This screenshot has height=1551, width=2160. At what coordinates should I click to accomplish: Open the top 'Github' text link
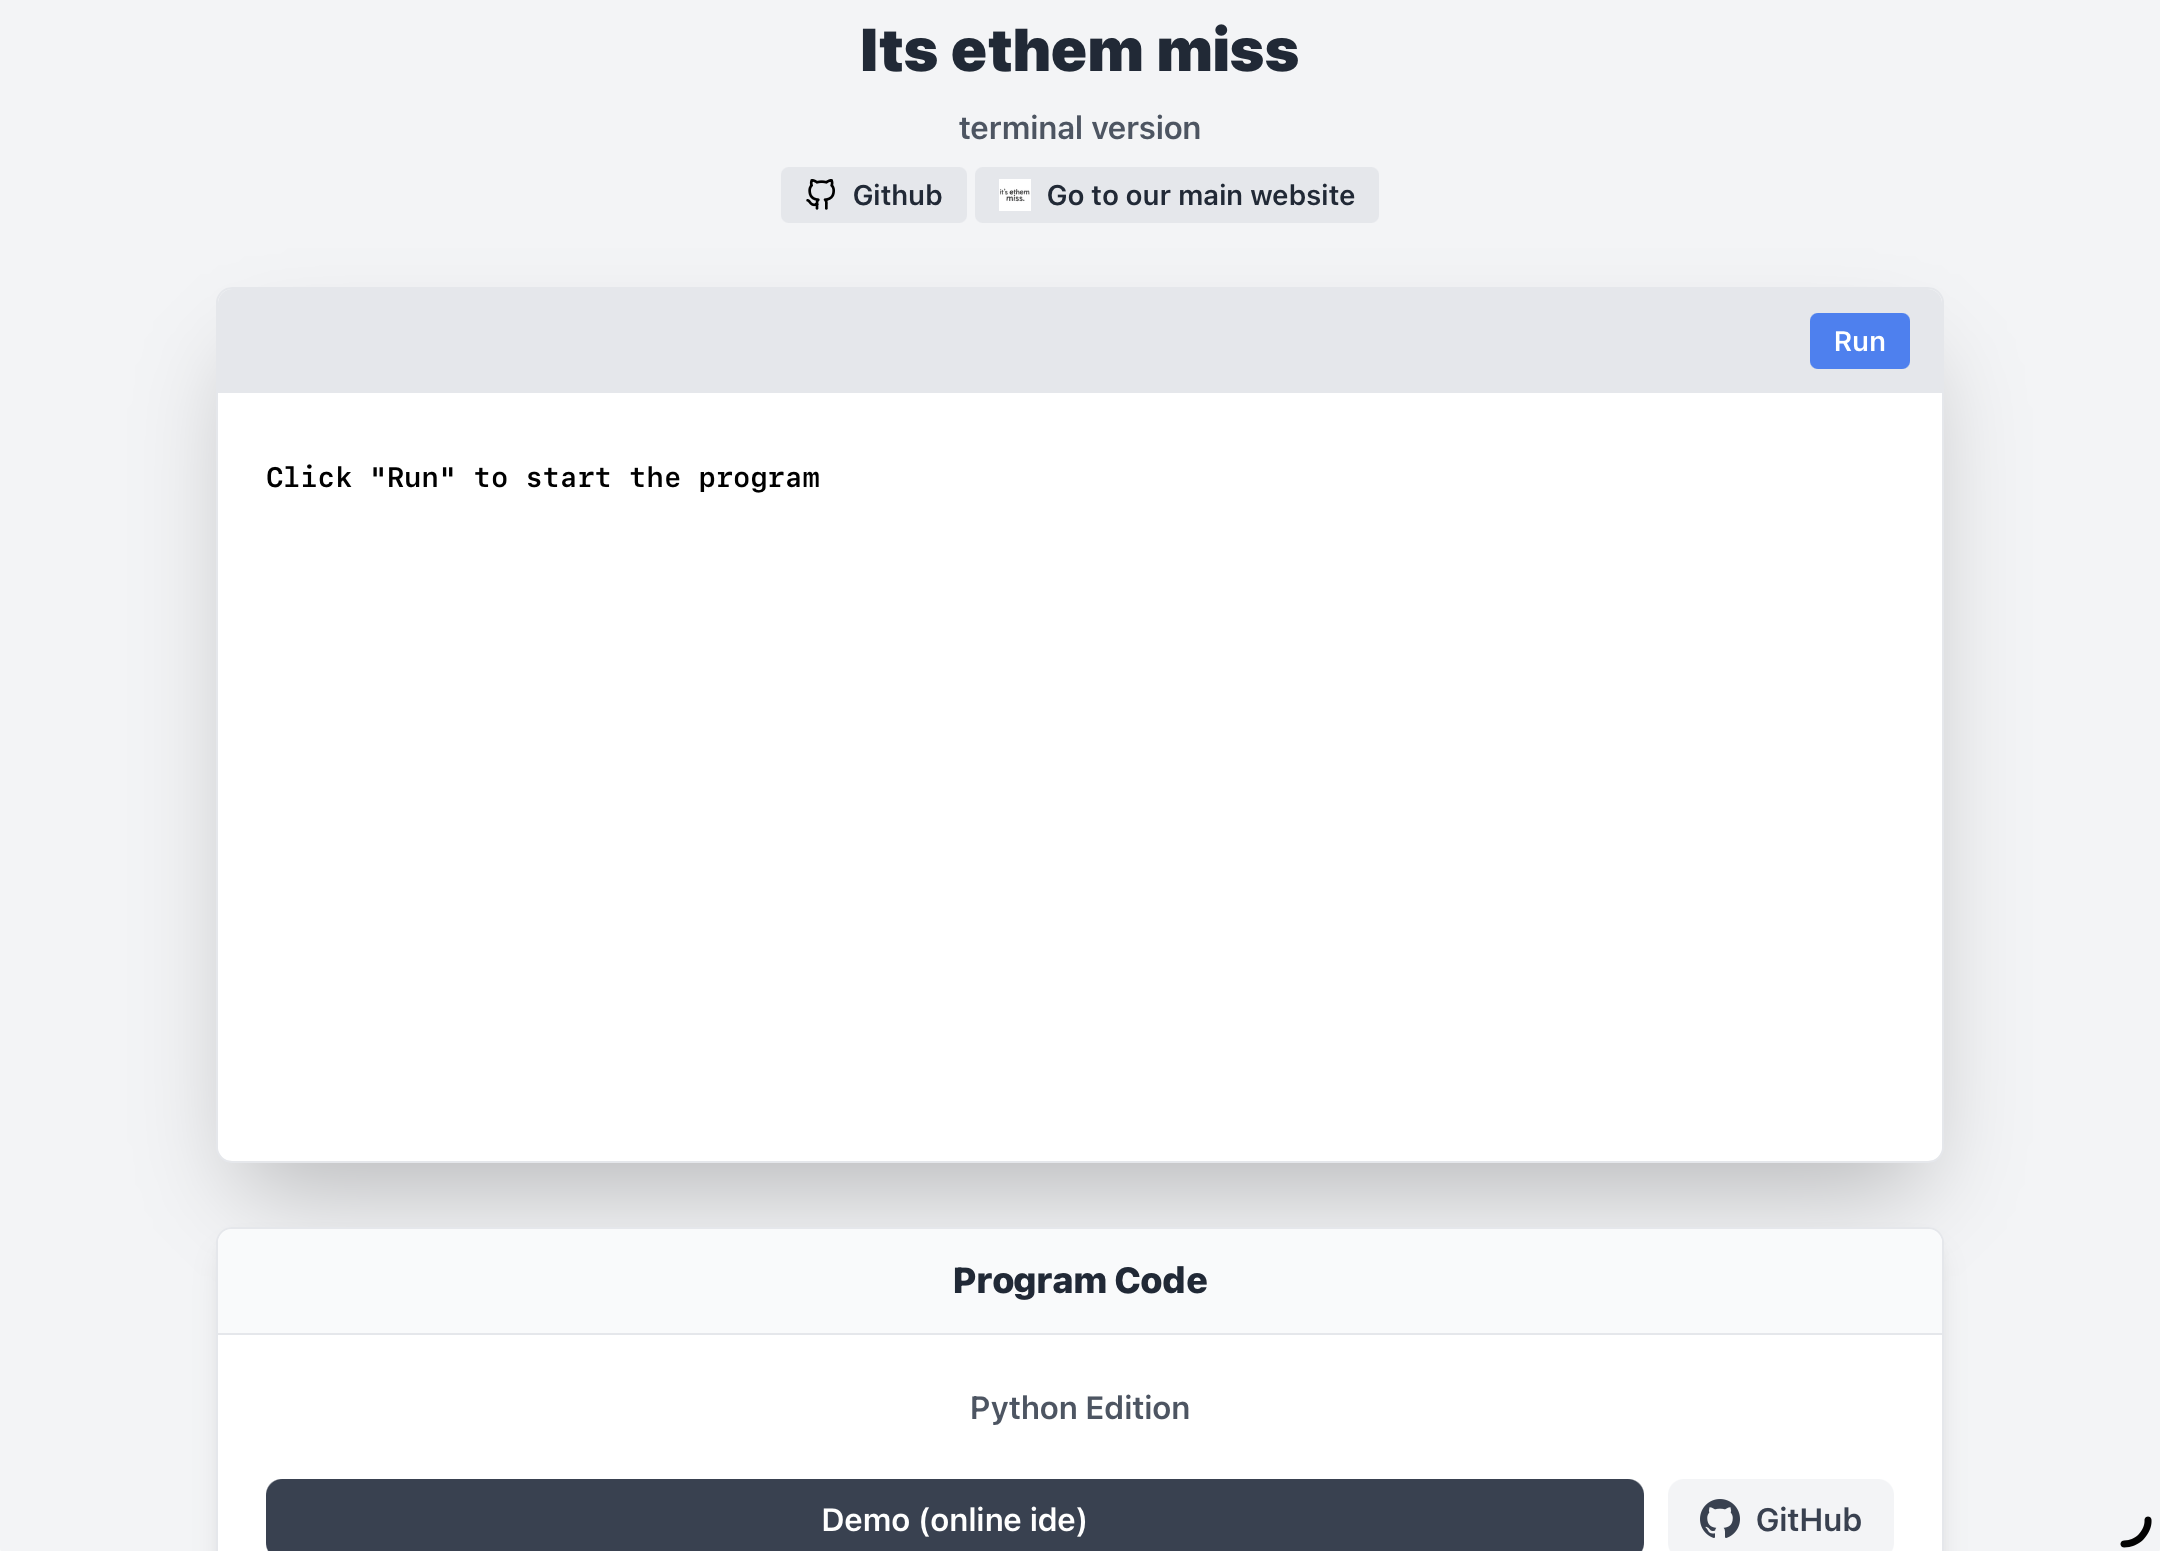[x=897, y=195]
